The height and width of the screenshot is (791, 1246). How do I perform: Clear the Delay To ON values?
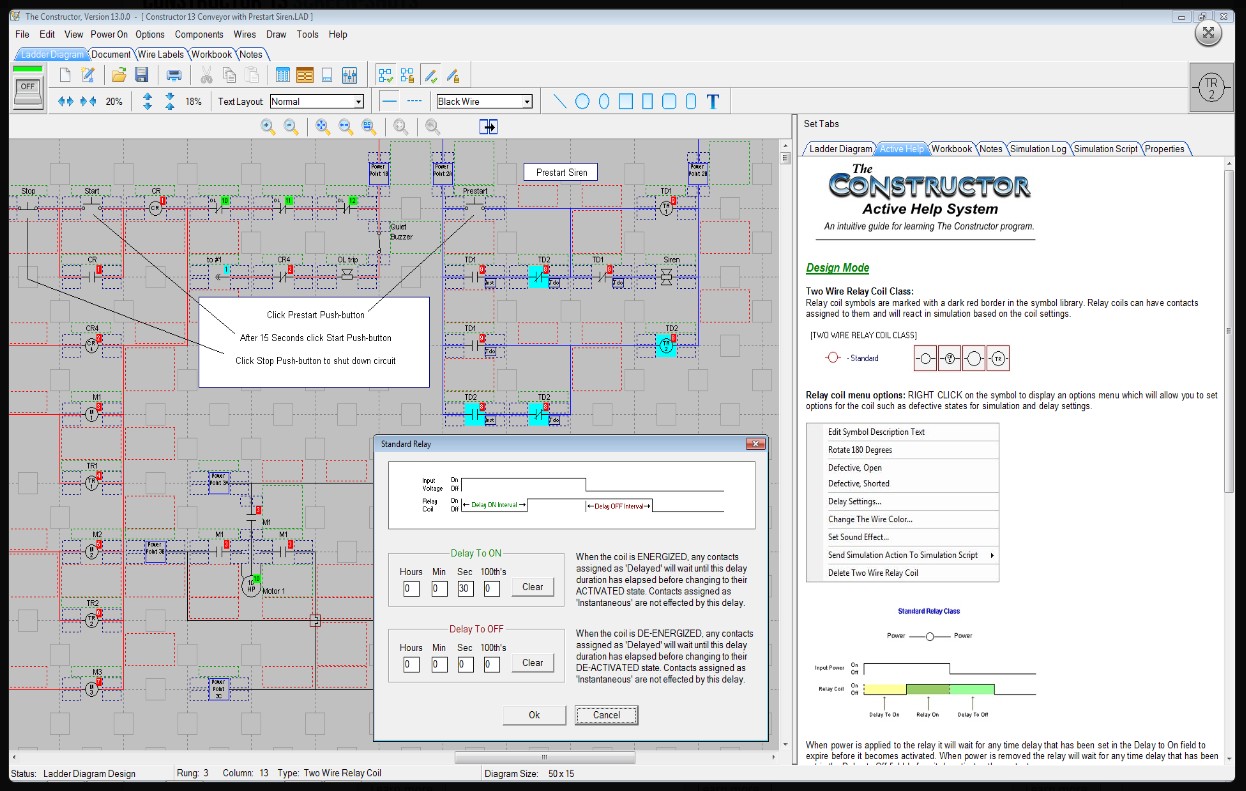(x=533, y=587)
